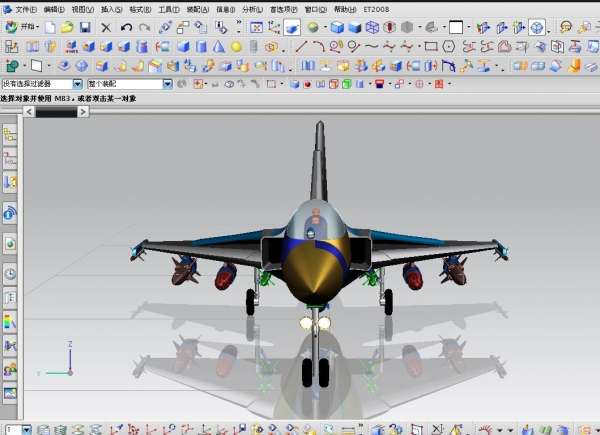Open the 分析(L) analysis menu

253,9
